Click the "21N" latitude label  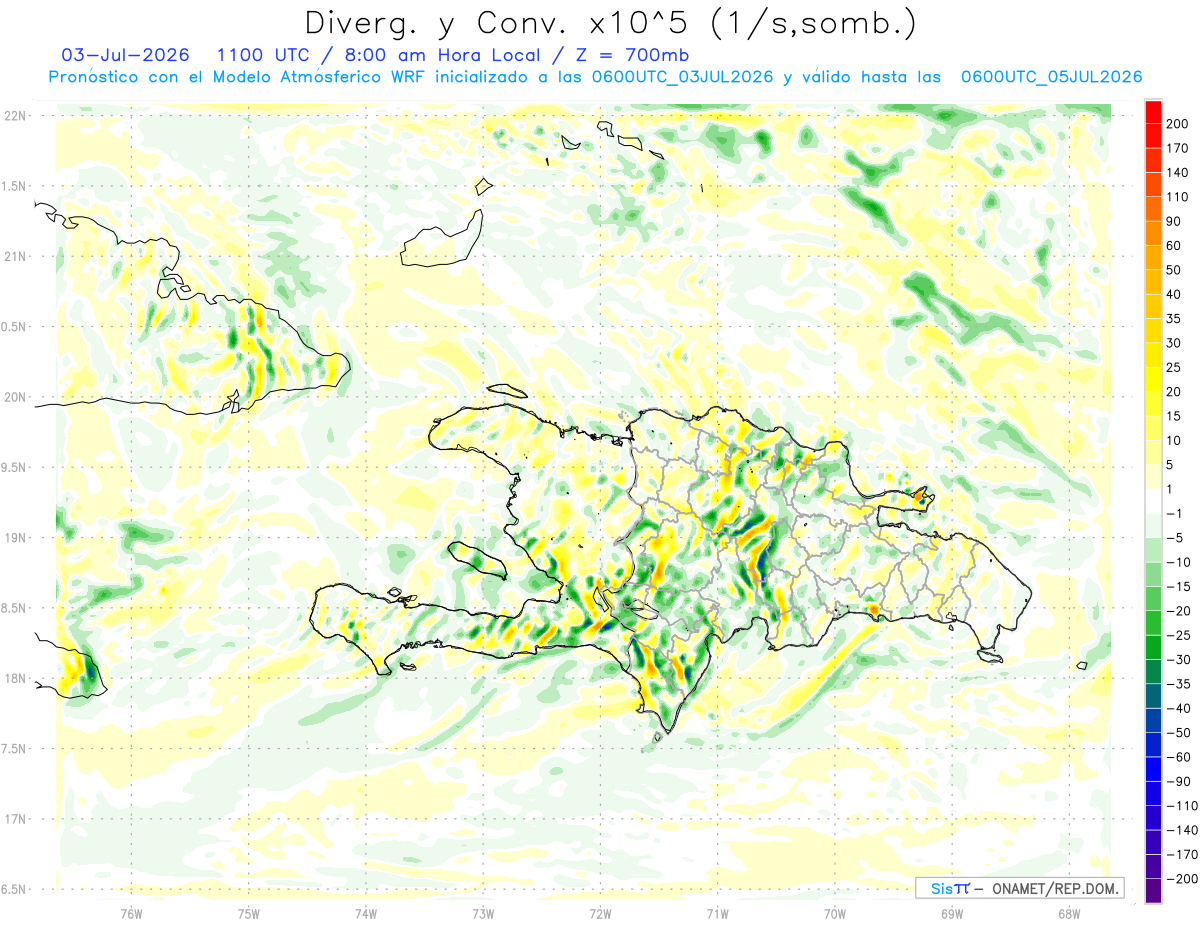[15, 256]
